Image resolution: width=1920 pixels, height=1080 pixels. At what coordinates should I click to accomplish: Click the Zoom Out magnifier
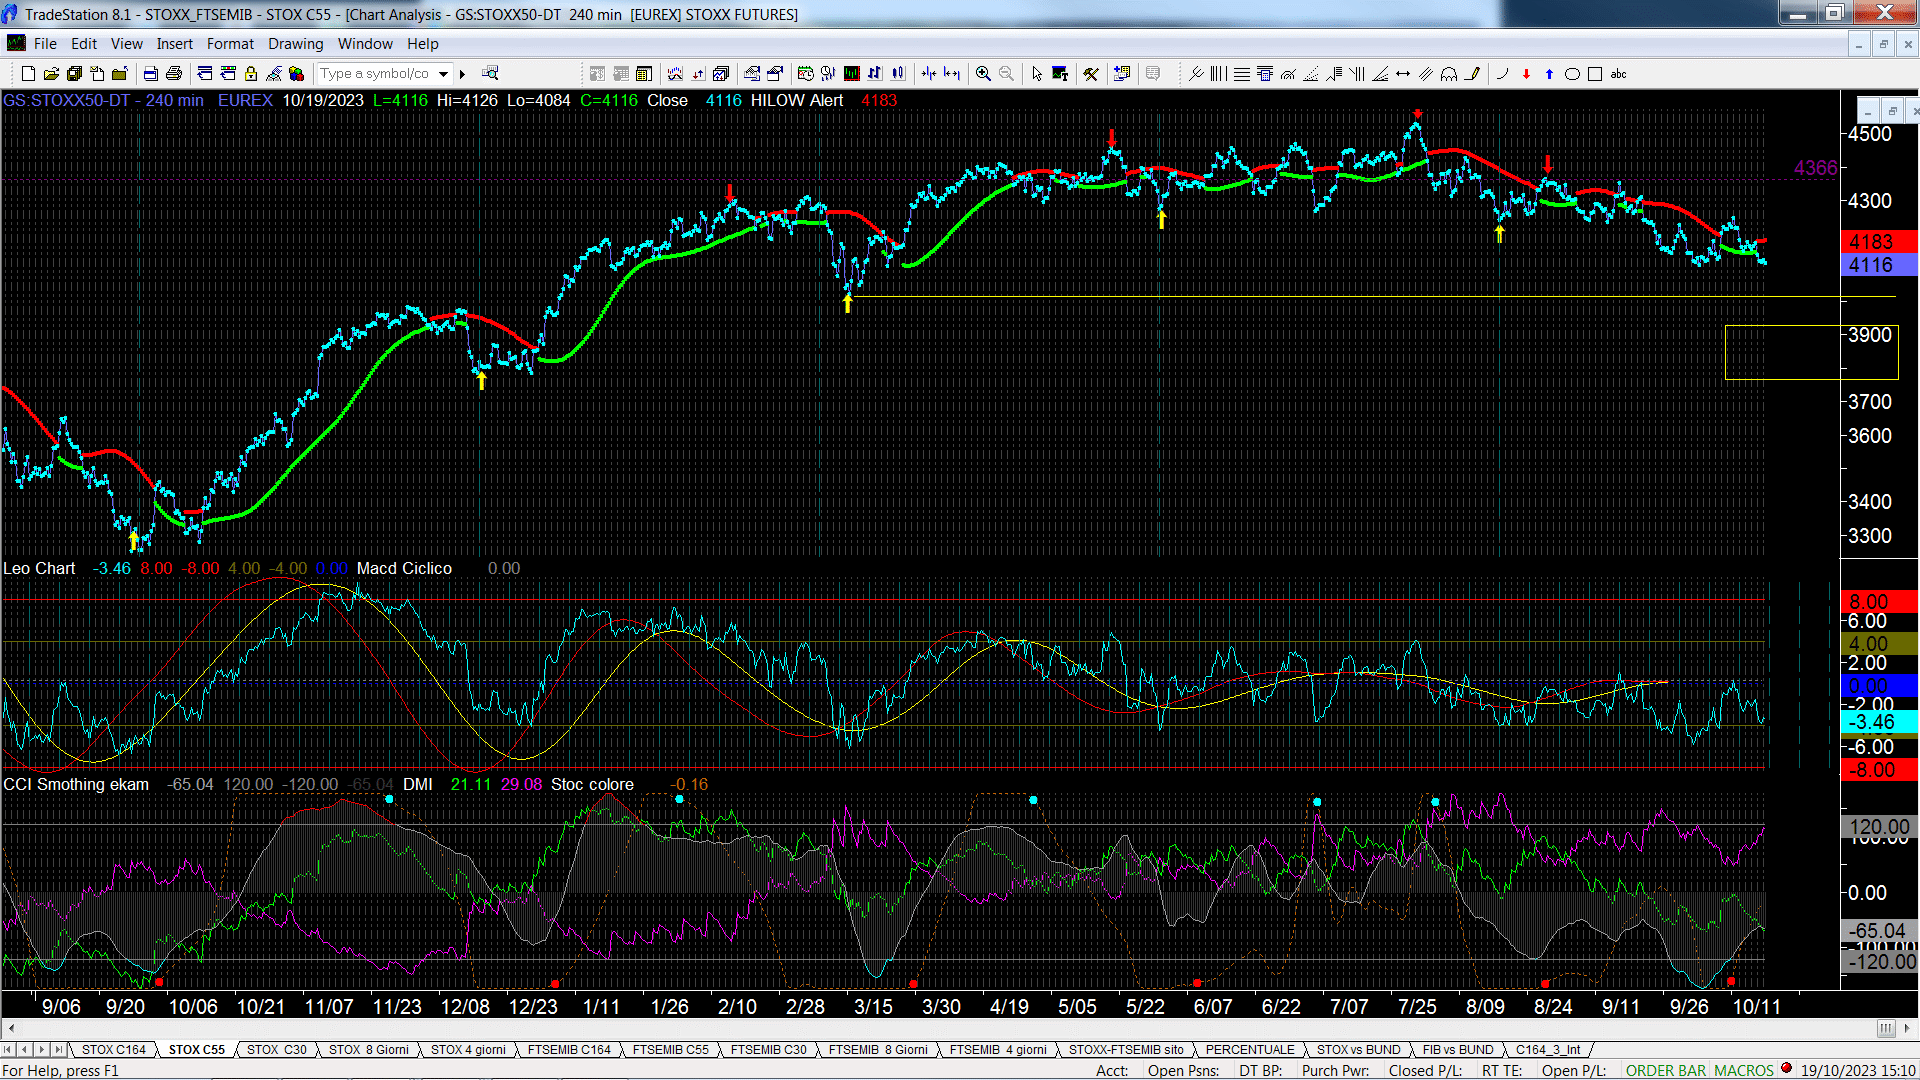pyautogui.click(x=1006, y=73)
